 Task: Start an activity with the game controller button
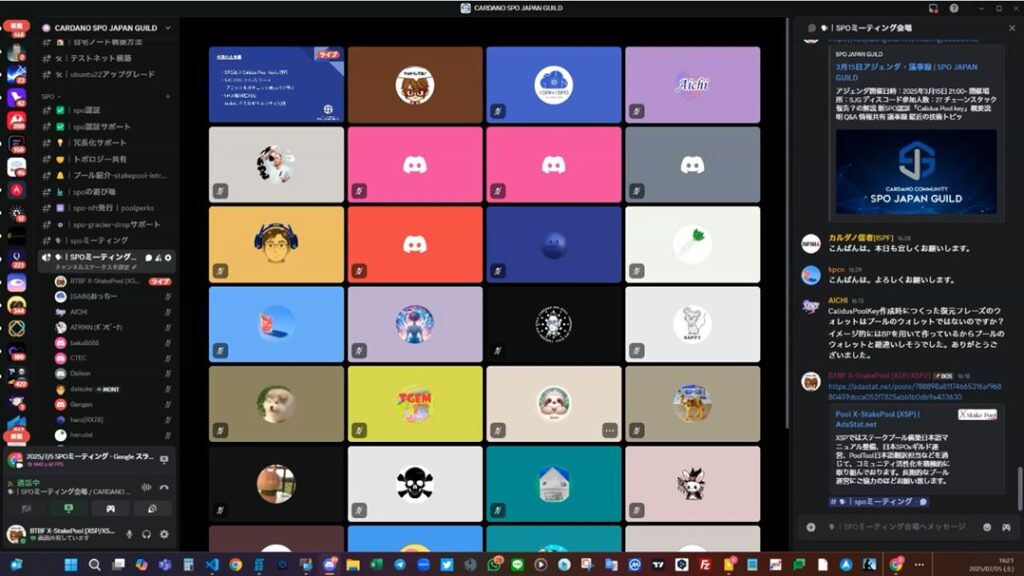tap(110, 508)
